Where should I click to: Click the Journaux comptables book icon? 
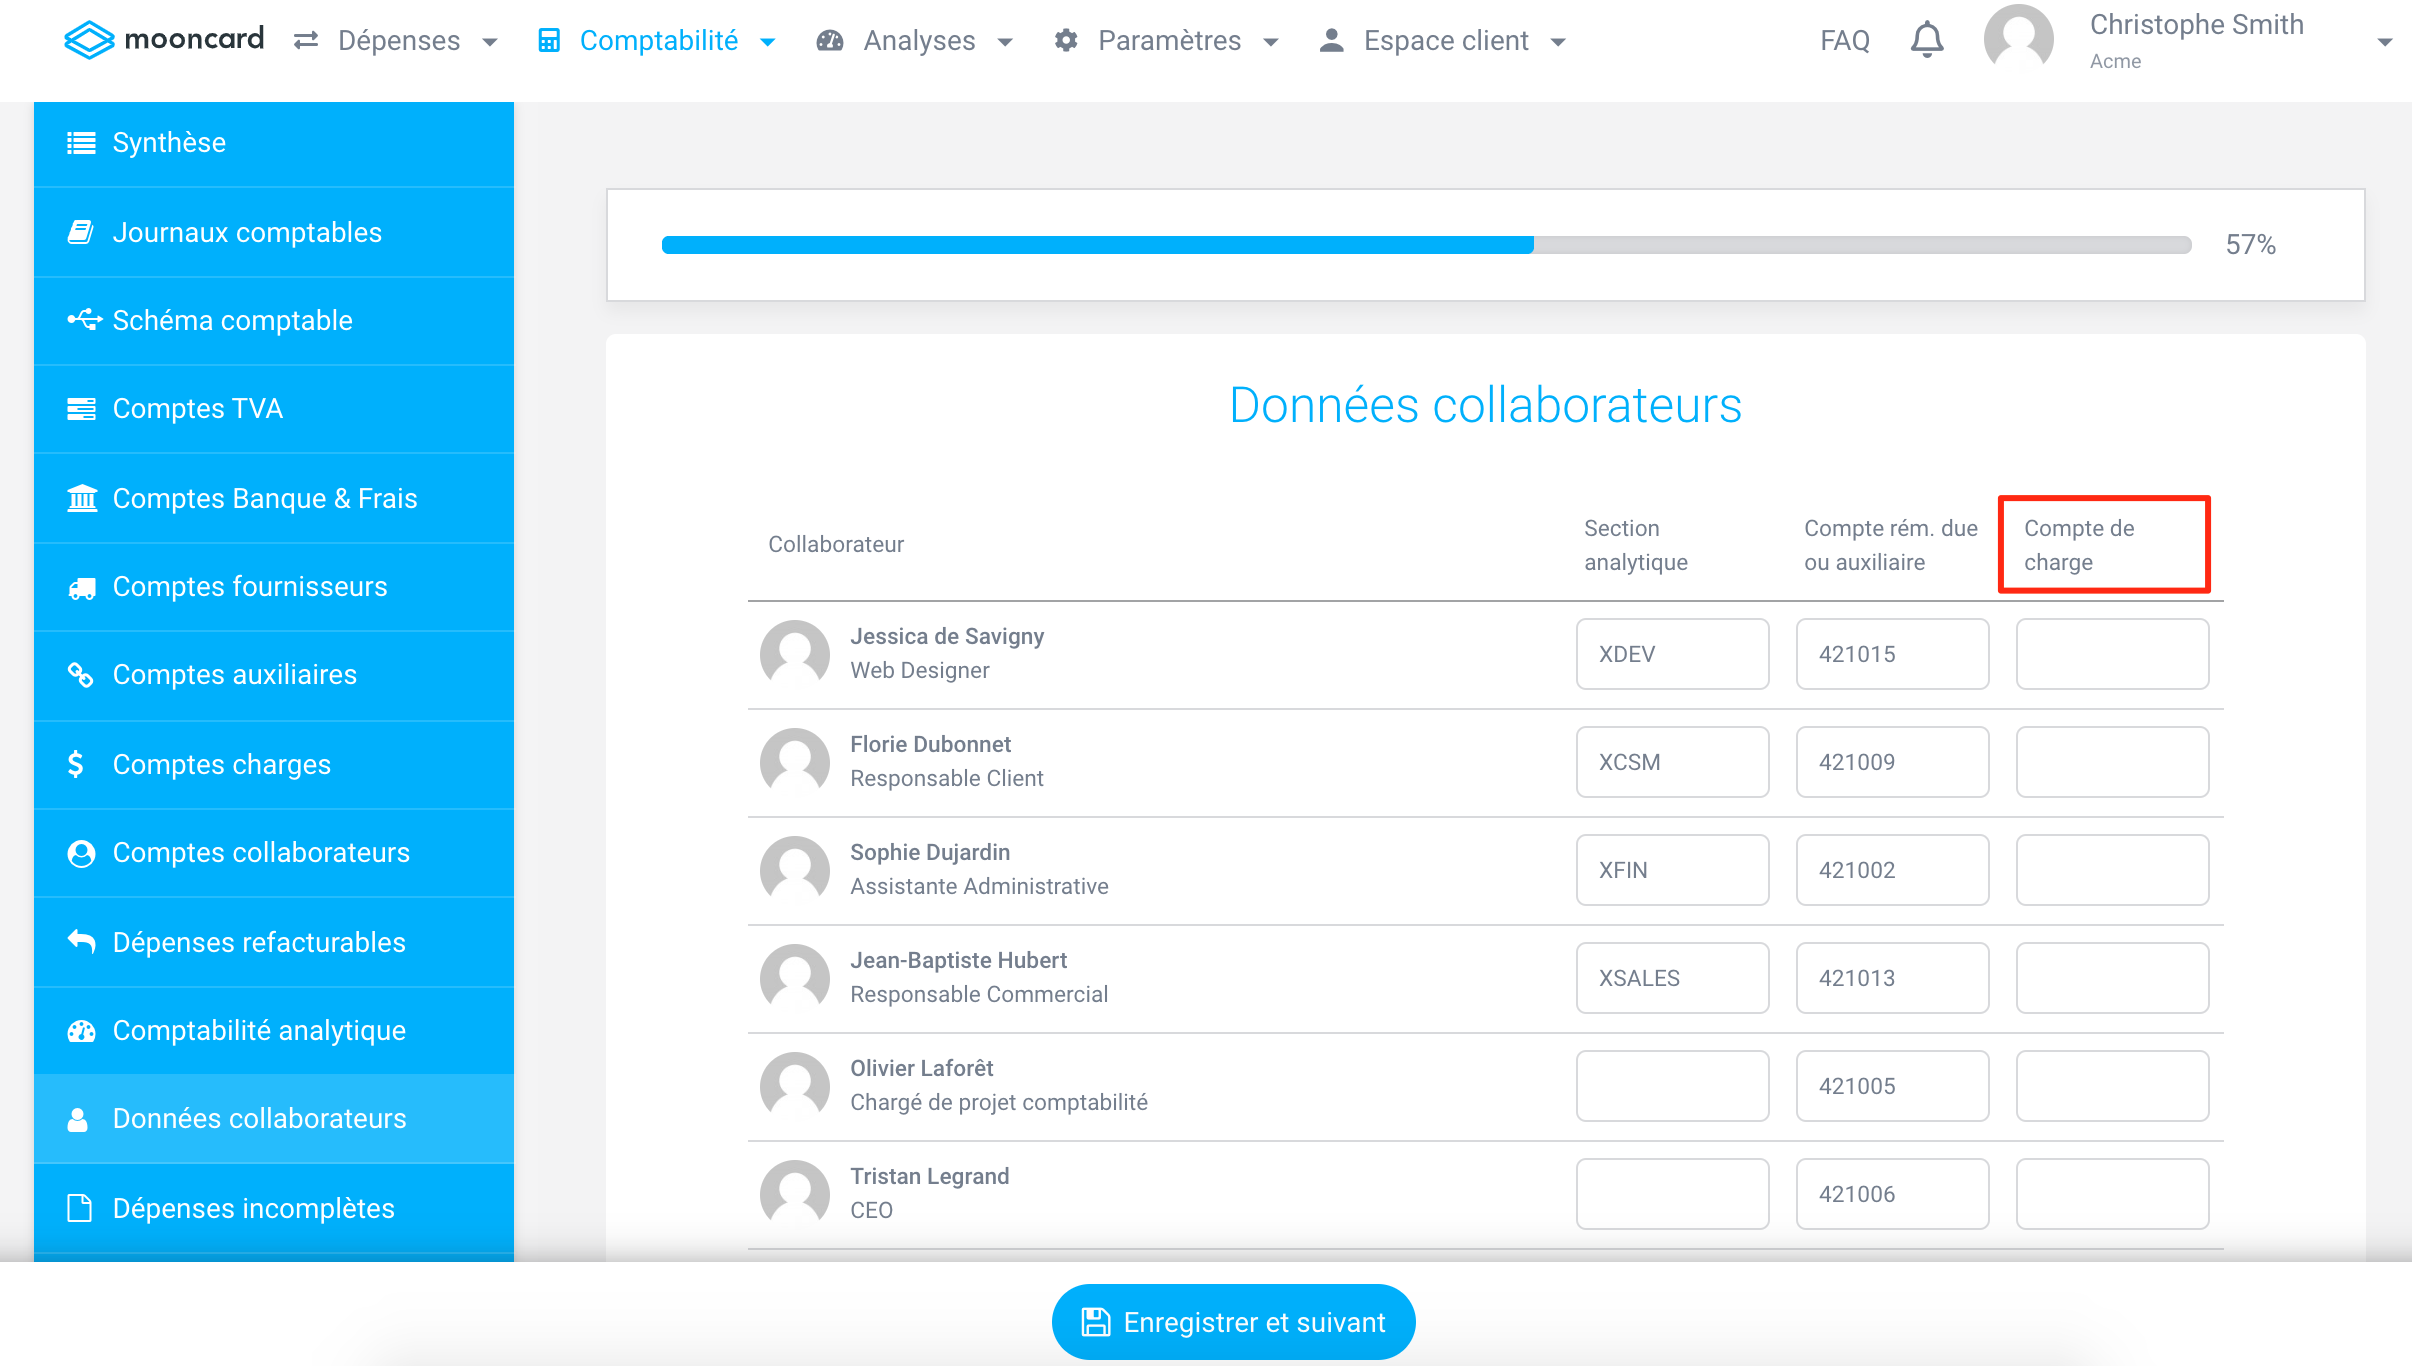tap(81, 232)
